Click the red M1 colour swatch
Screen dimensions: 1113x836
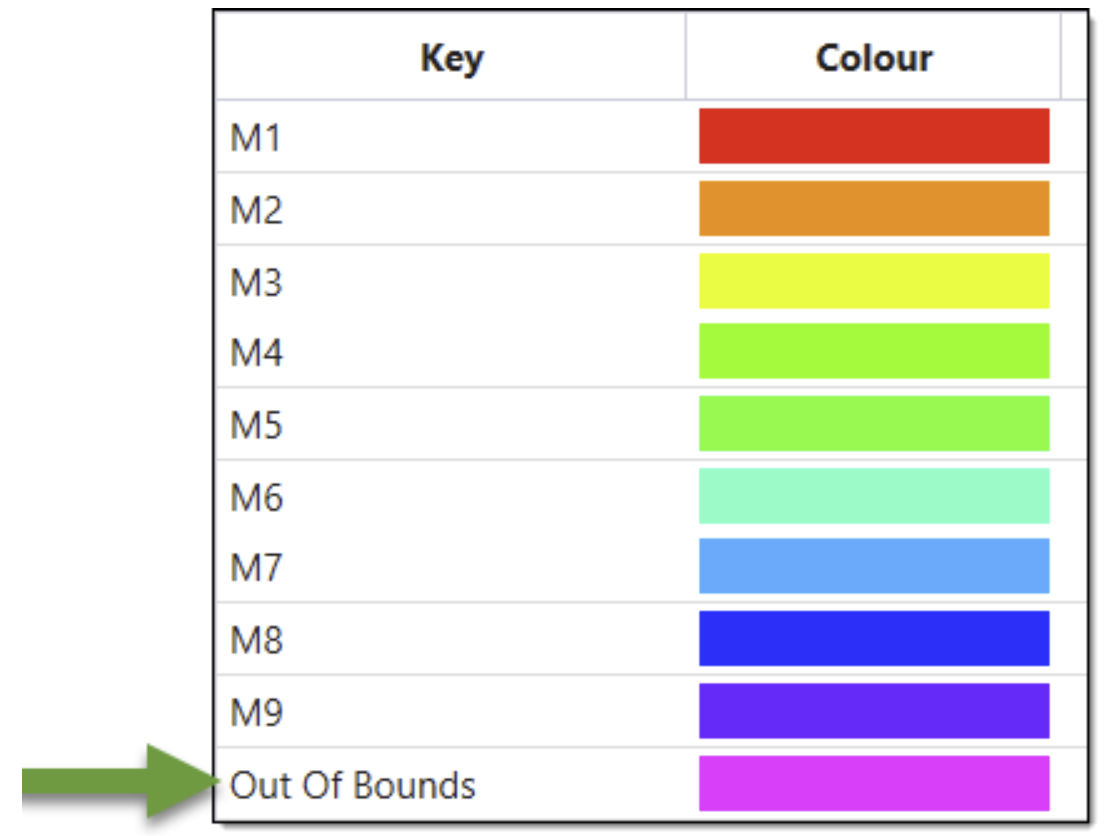coord(873,136)
